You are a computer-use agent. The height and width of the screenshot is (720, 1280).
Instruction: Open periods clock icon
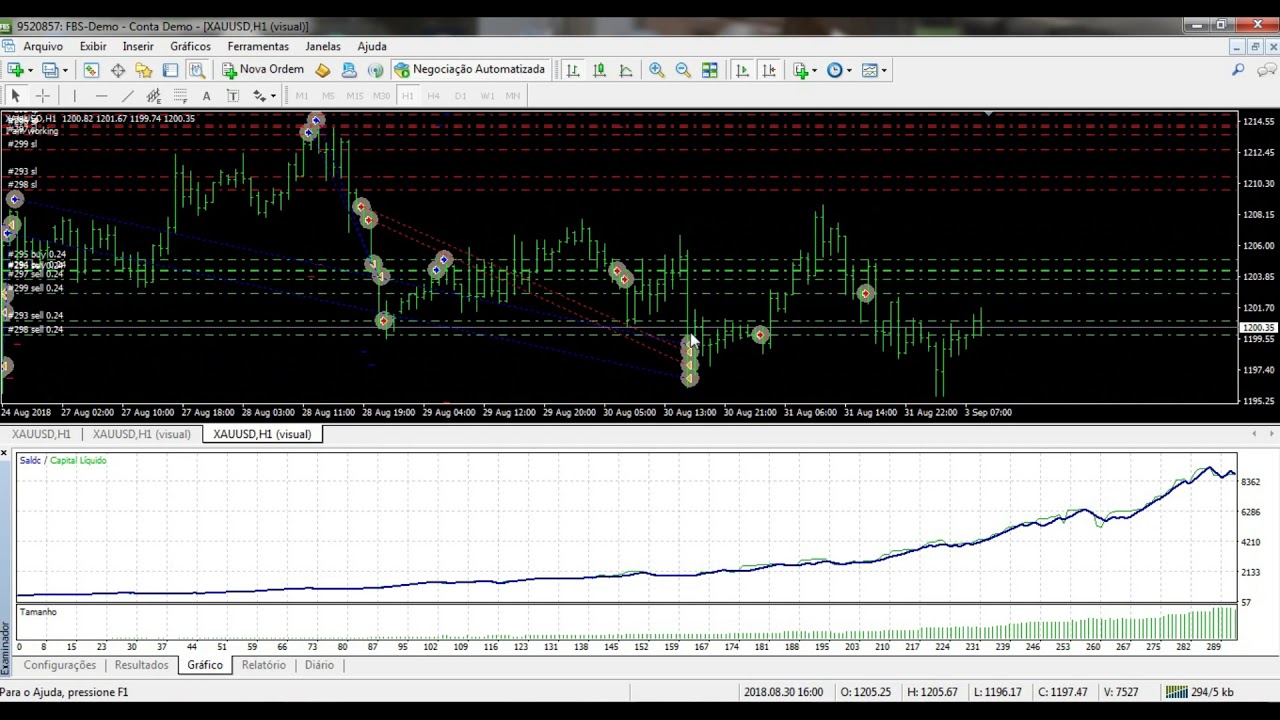coord(834,70)
